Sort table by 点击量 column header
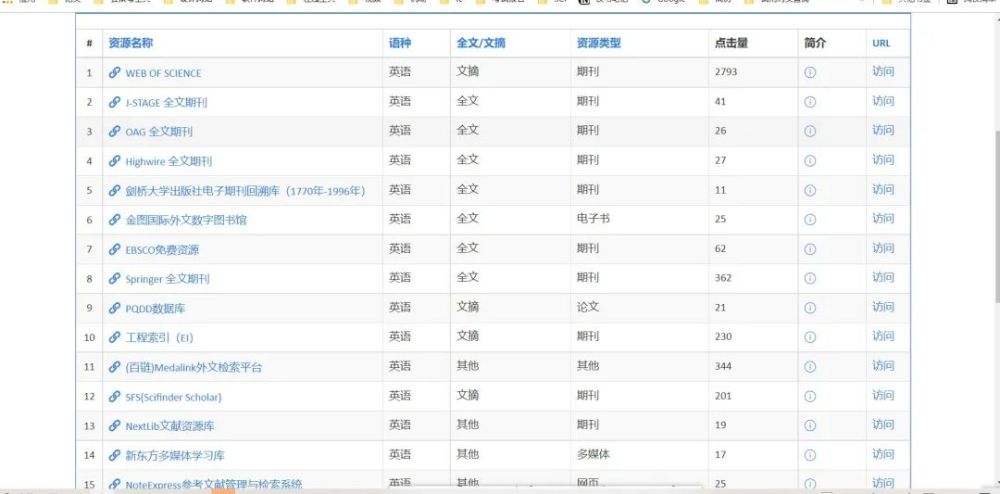Image resolution: width=1000 pixels, height=494 pixels. click(x=731, y=43)
